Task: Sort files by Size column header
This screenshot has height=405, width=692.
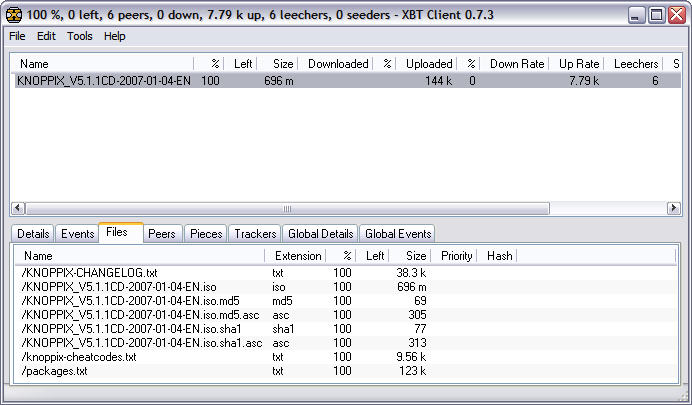Action: 410,256
